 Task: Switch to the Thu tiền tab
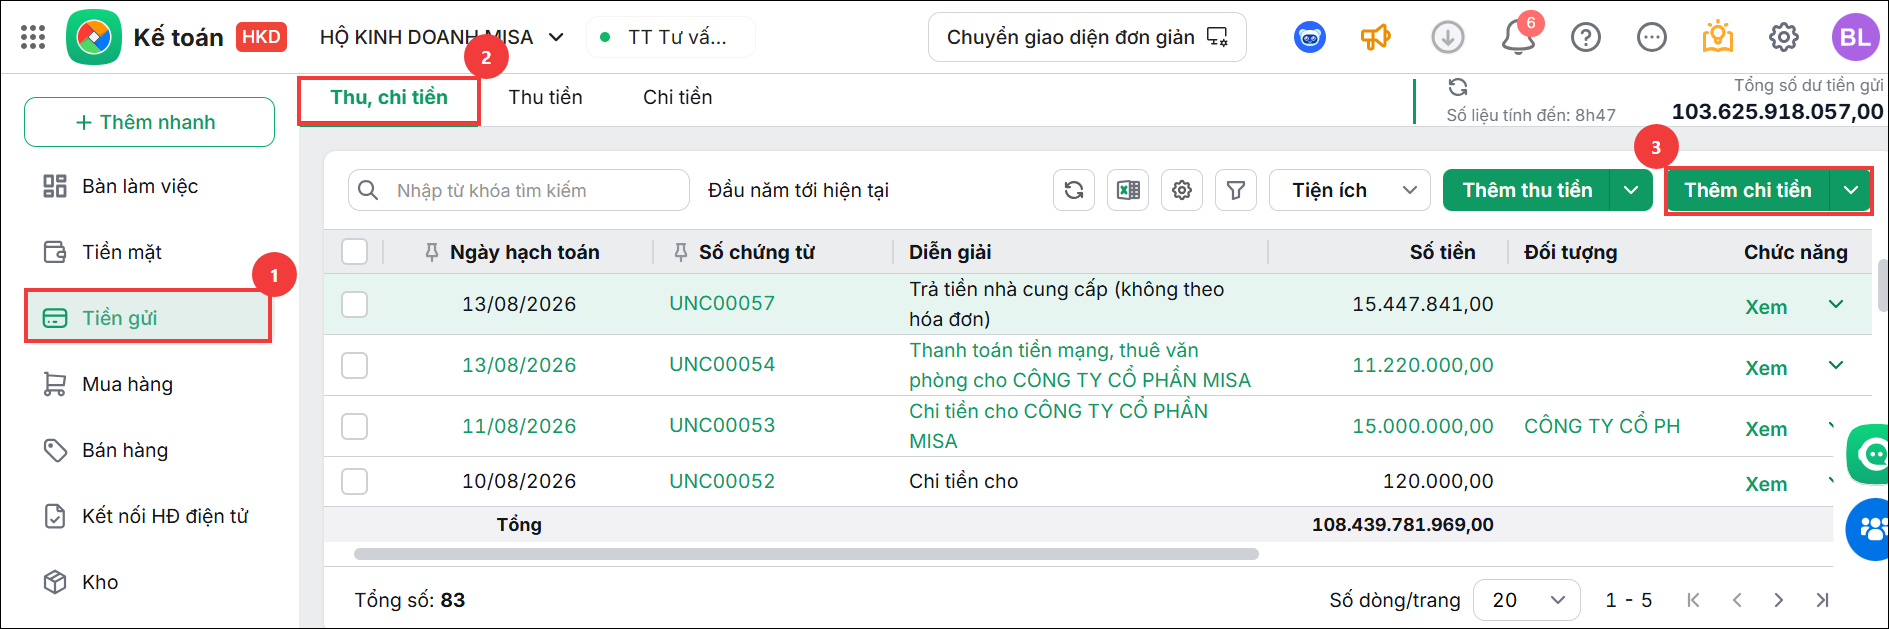click(545, 97)
